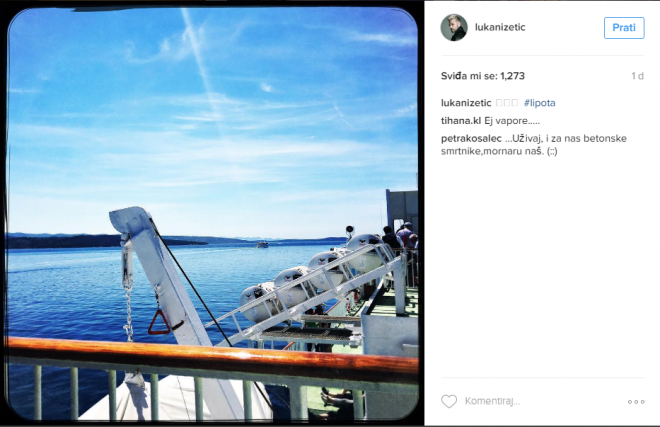Visit commenter tihana.kl's profile

tap(460, 121)
